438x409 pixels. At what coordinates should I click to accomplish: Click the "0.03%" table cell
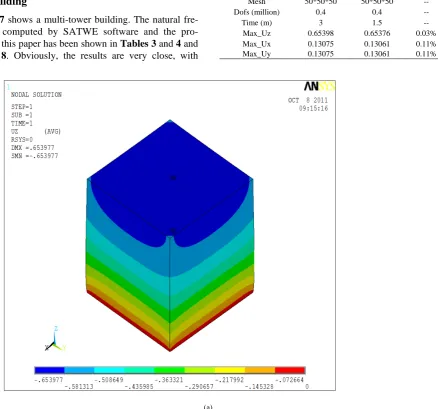[426, 33]
